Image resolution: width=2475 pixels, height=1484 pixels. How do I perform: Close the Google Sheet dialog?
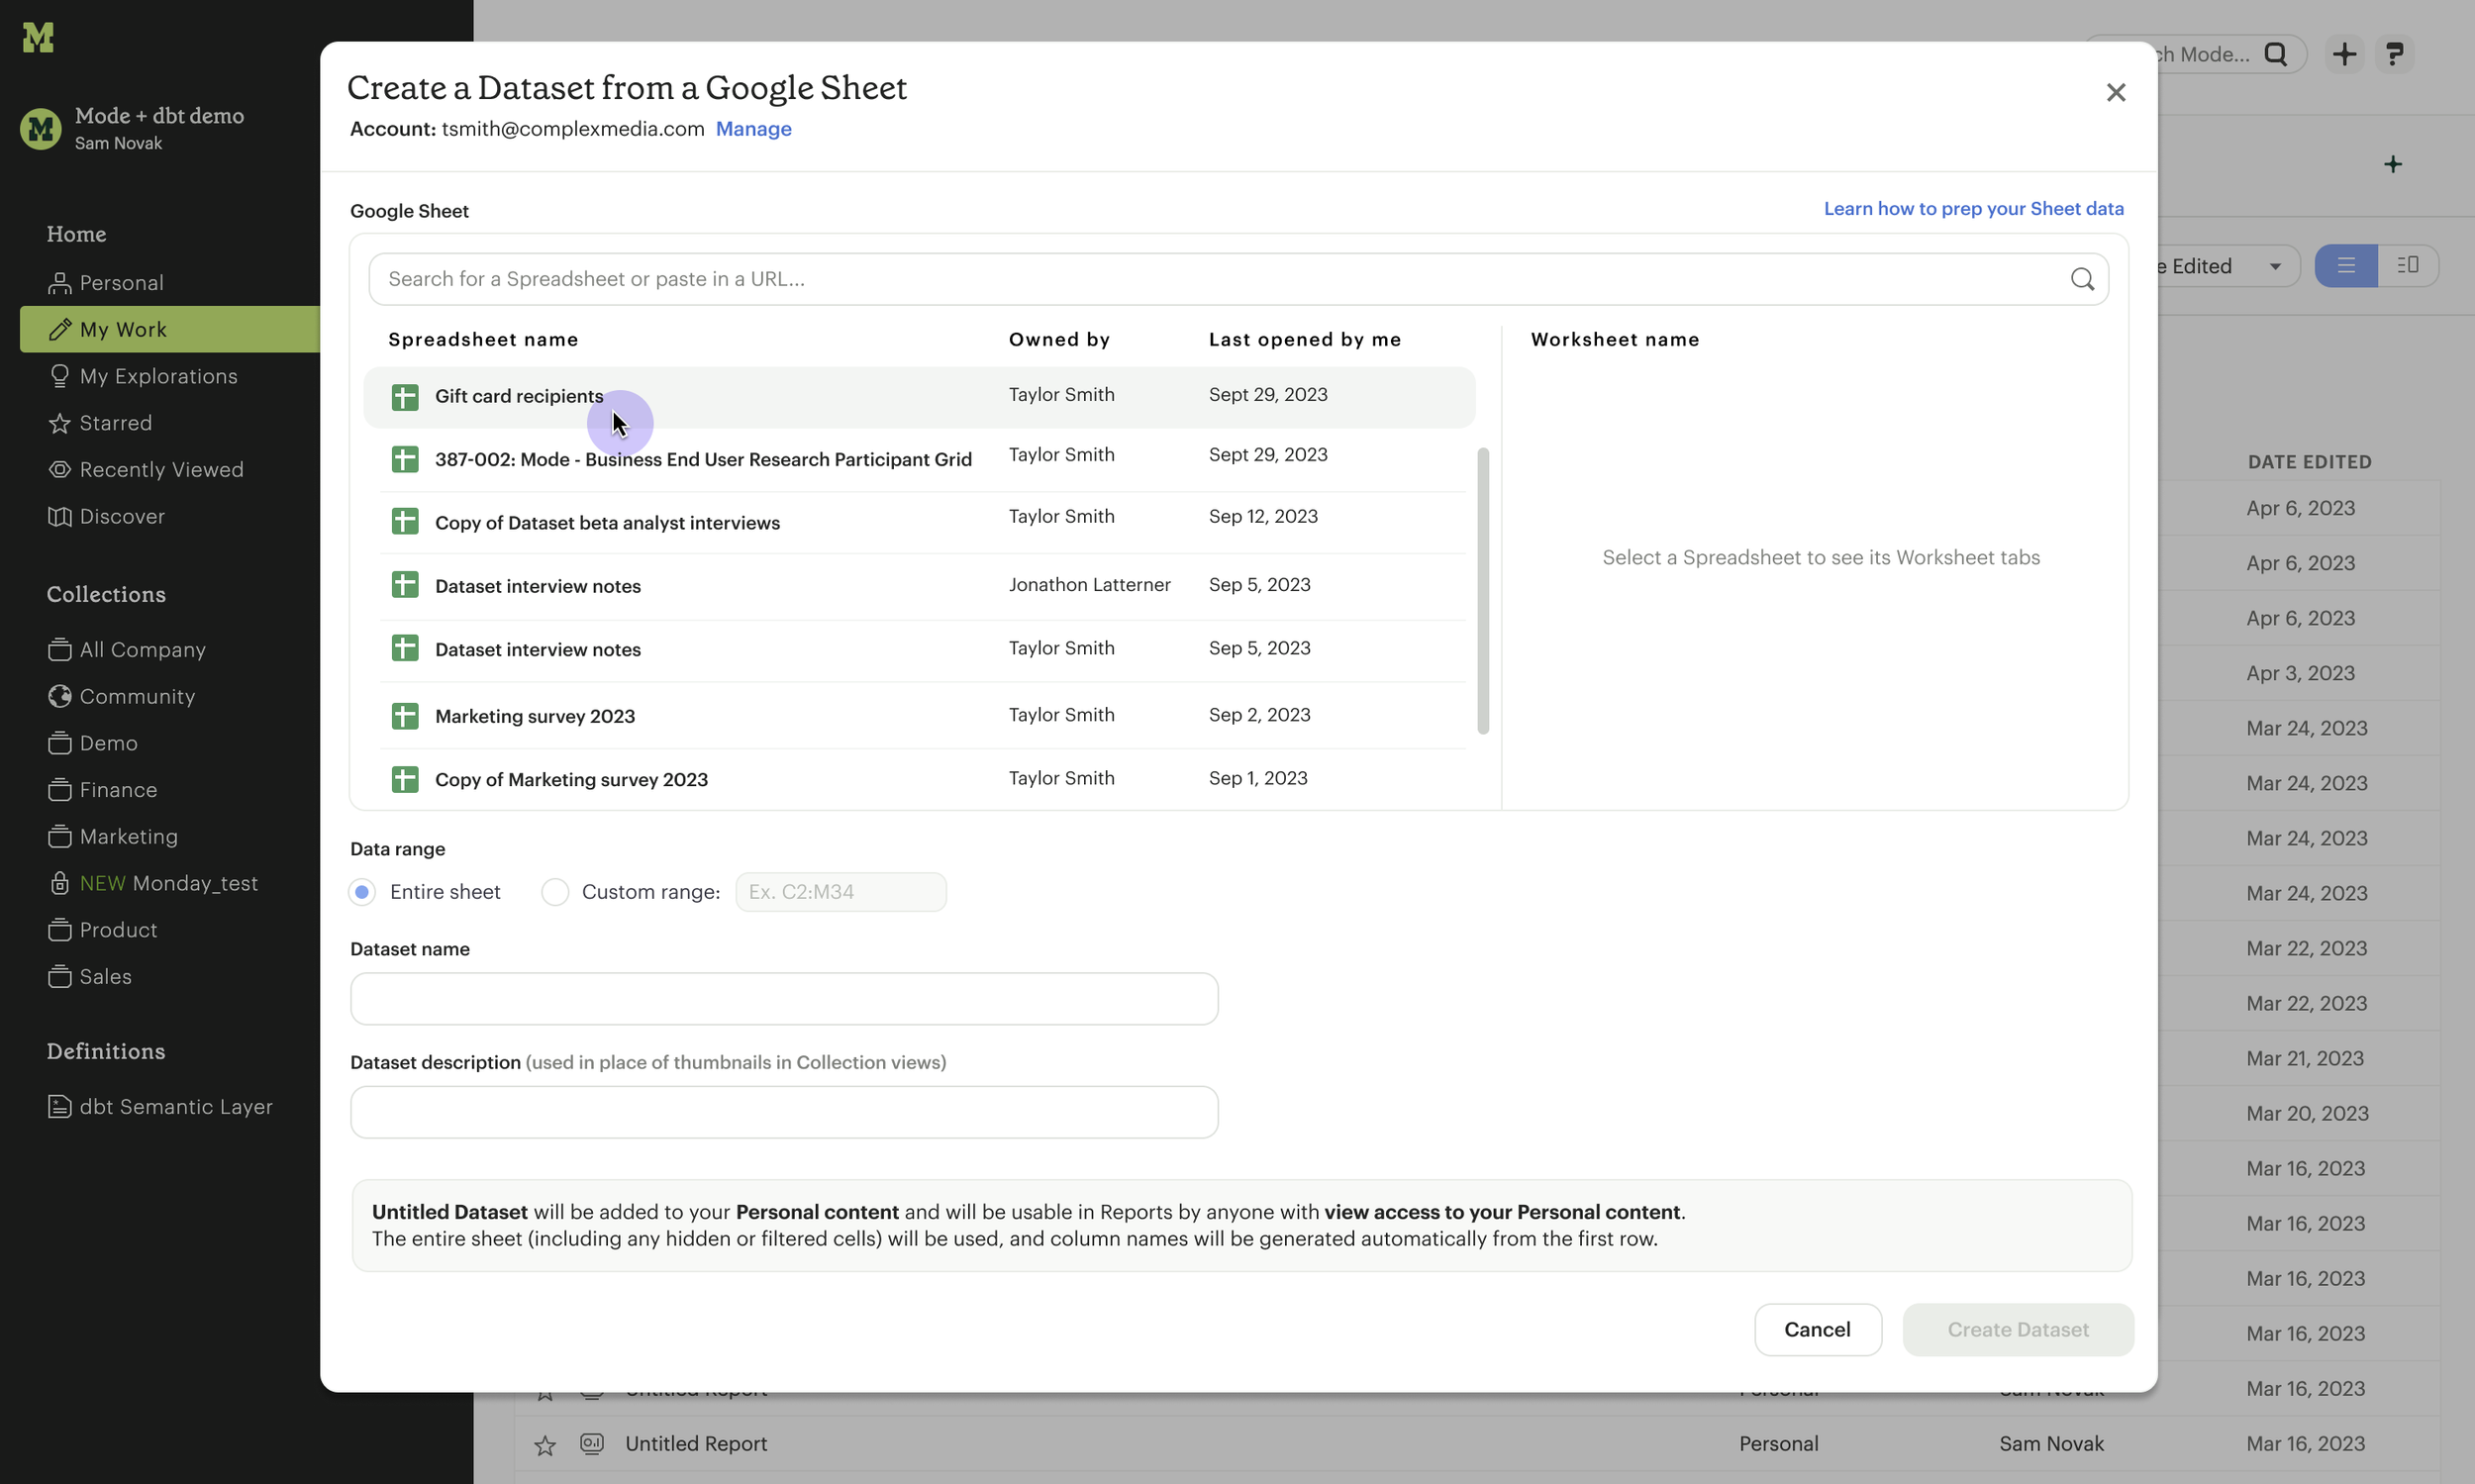click(x=2115, y=93)
